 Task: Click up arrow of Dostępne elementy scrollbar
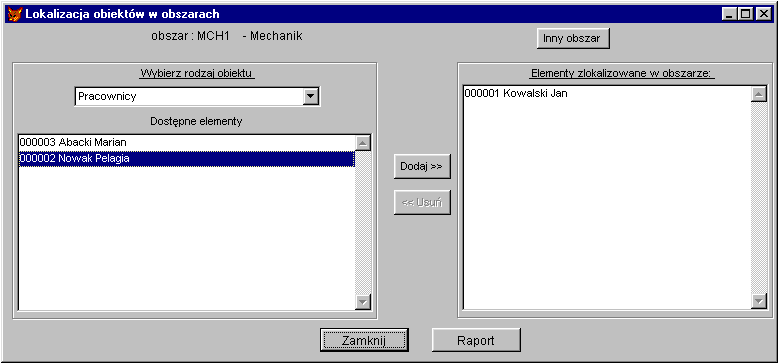(364, 143)
